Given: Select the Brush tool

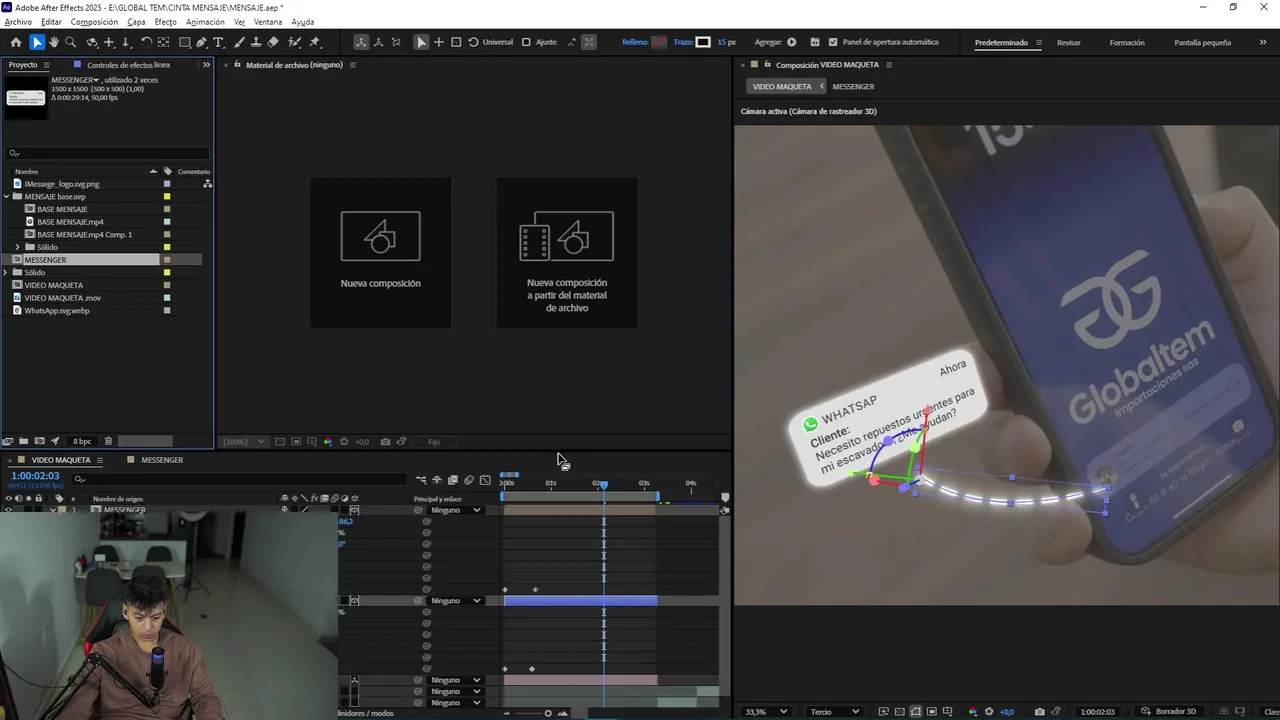Looking at the screenshot, I should [240, 42].
